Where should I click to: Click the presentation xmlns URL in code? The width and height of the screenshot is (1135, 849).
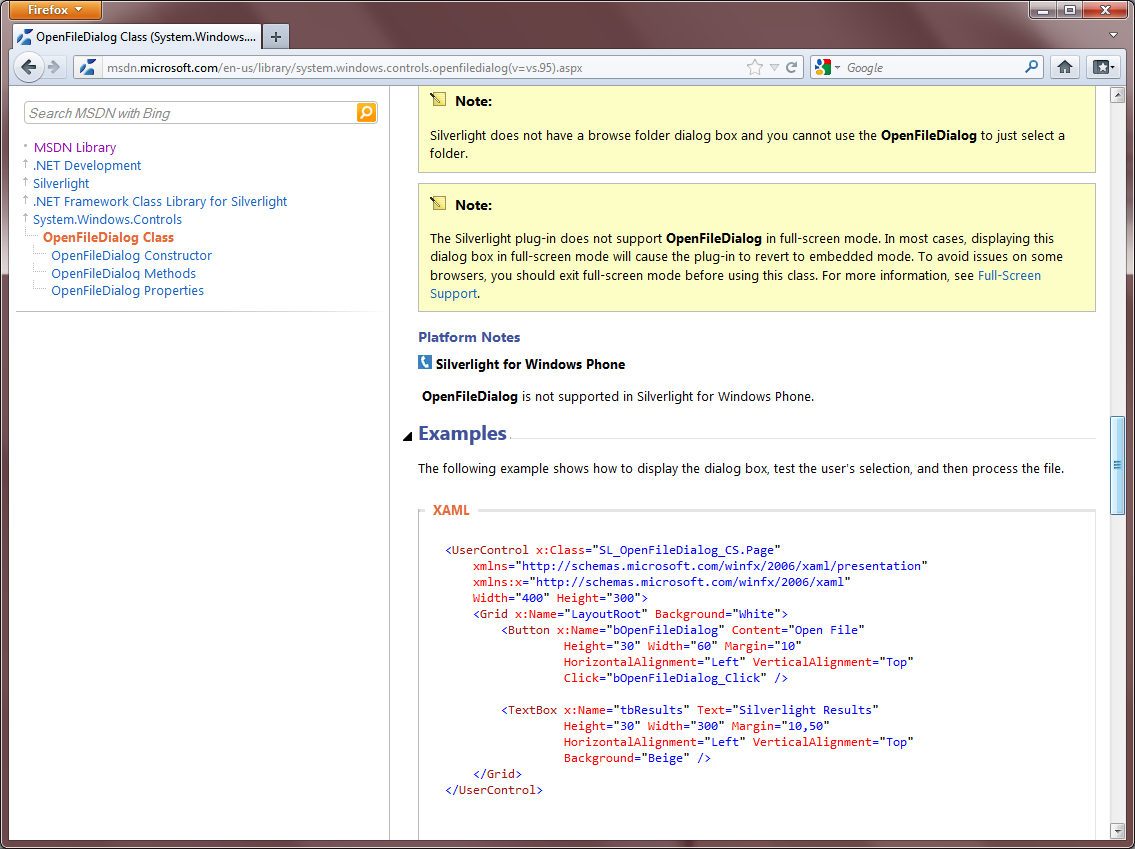pos(721,566)
